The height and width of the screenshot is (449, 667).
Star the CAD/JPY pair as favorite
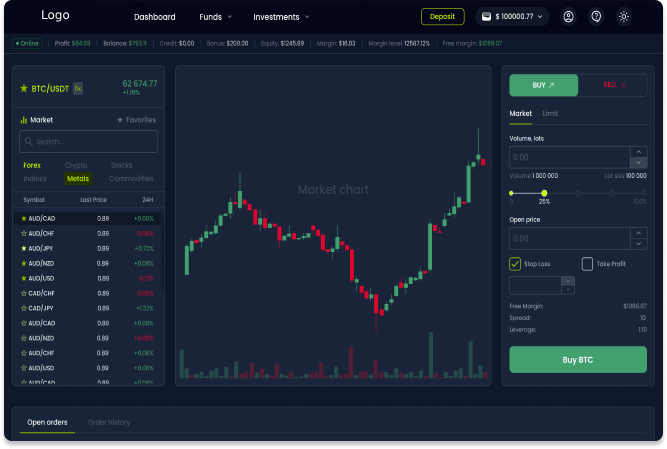(24, 308)
